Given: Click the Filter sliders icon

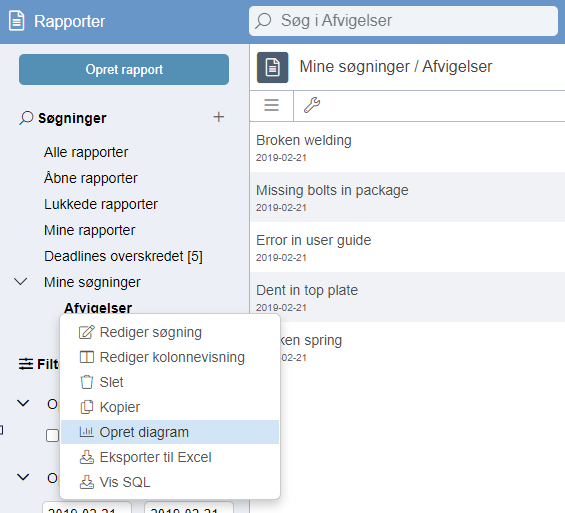Looking at the screenshot, I should point(26,364).
